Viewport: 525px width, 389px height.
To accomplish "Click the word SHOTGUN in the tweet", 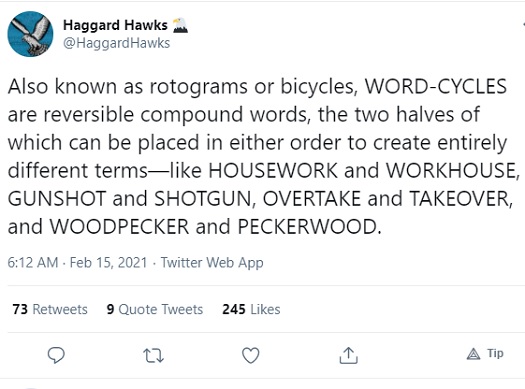I will [x=203, y=199].
